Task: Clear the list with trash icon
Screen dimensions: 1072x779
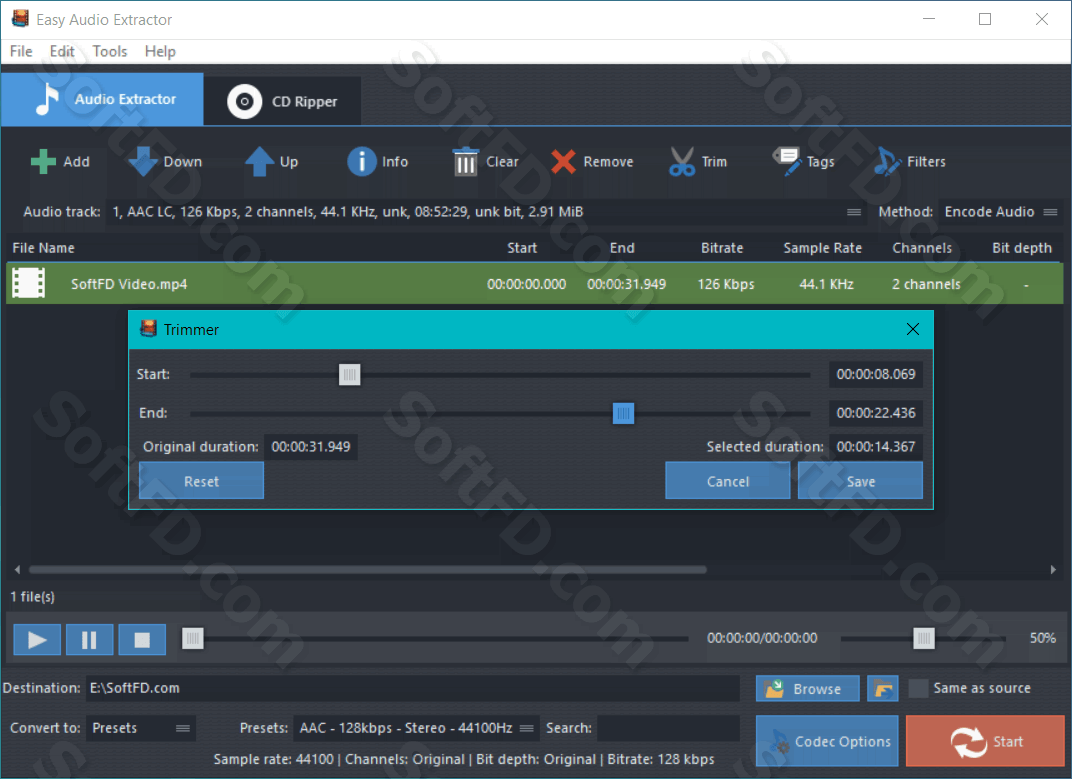Action: tap(466, 162)
